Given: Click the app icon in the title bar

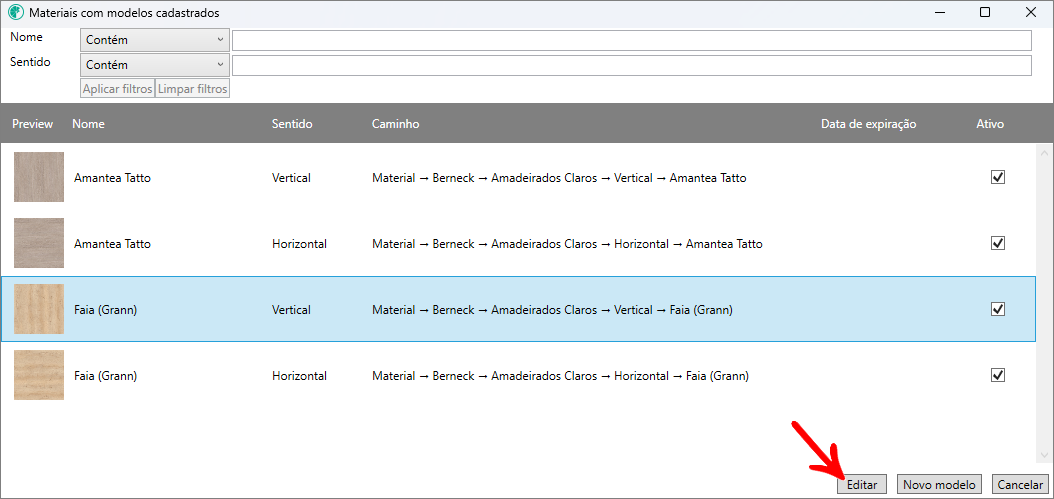Looking at the screenshot, I should tap(15, 13).
